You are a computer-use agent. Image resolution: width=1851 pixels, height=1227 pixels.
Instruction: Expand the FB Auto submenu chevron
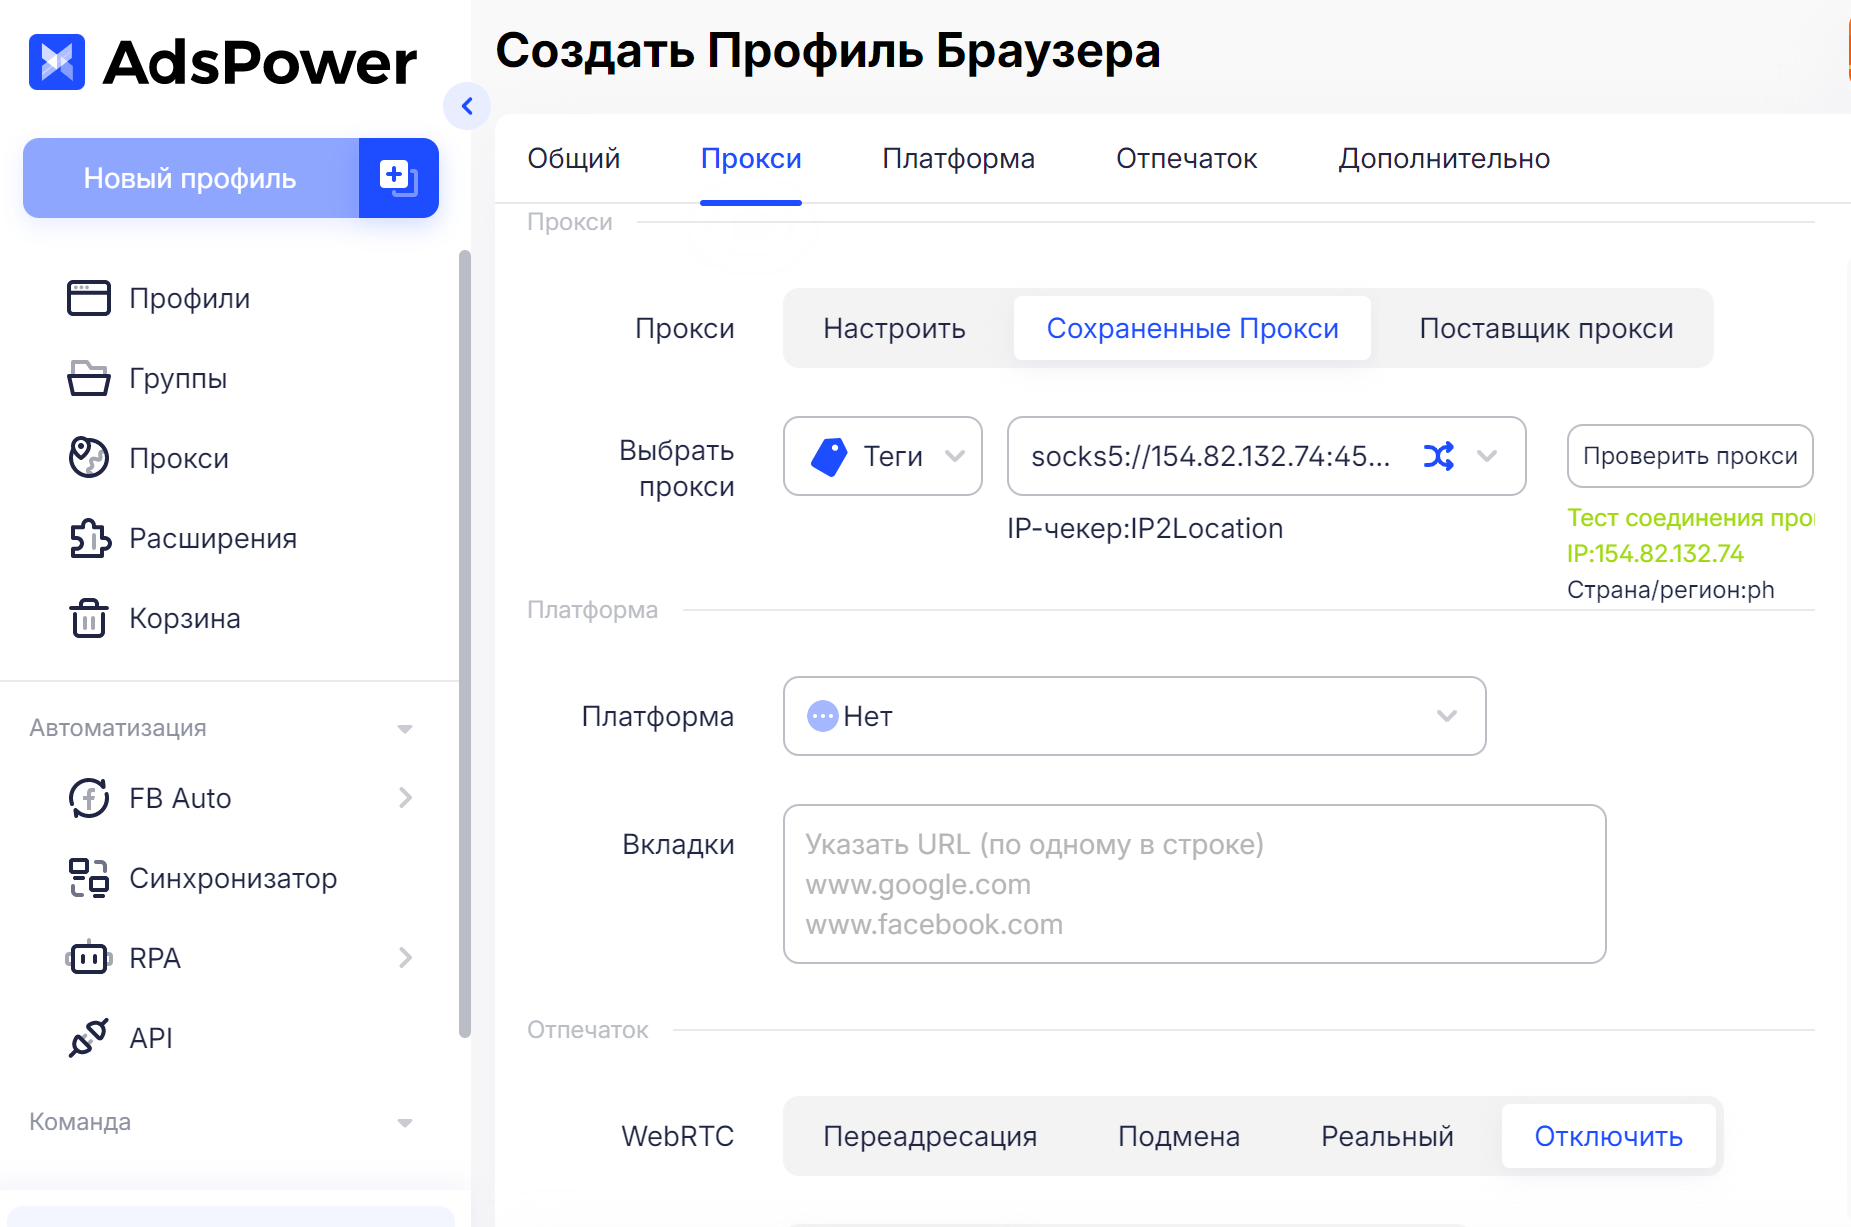click(405, 798)
